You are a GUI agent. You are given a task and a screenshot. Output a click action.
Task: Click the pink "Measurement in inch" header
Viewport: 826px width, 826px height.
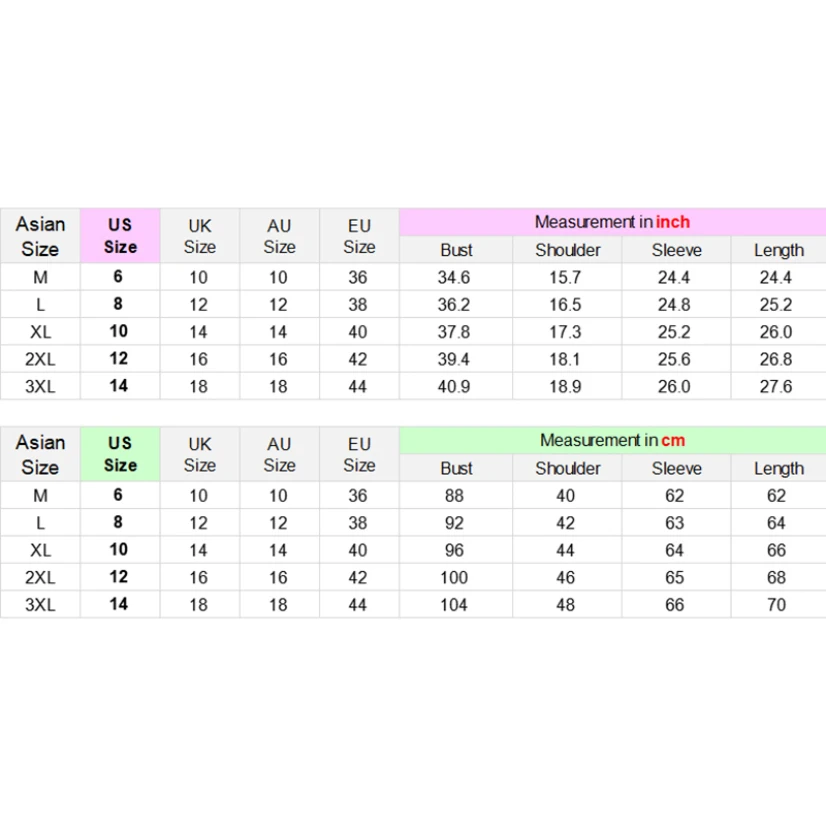click(x=612, y=222)
